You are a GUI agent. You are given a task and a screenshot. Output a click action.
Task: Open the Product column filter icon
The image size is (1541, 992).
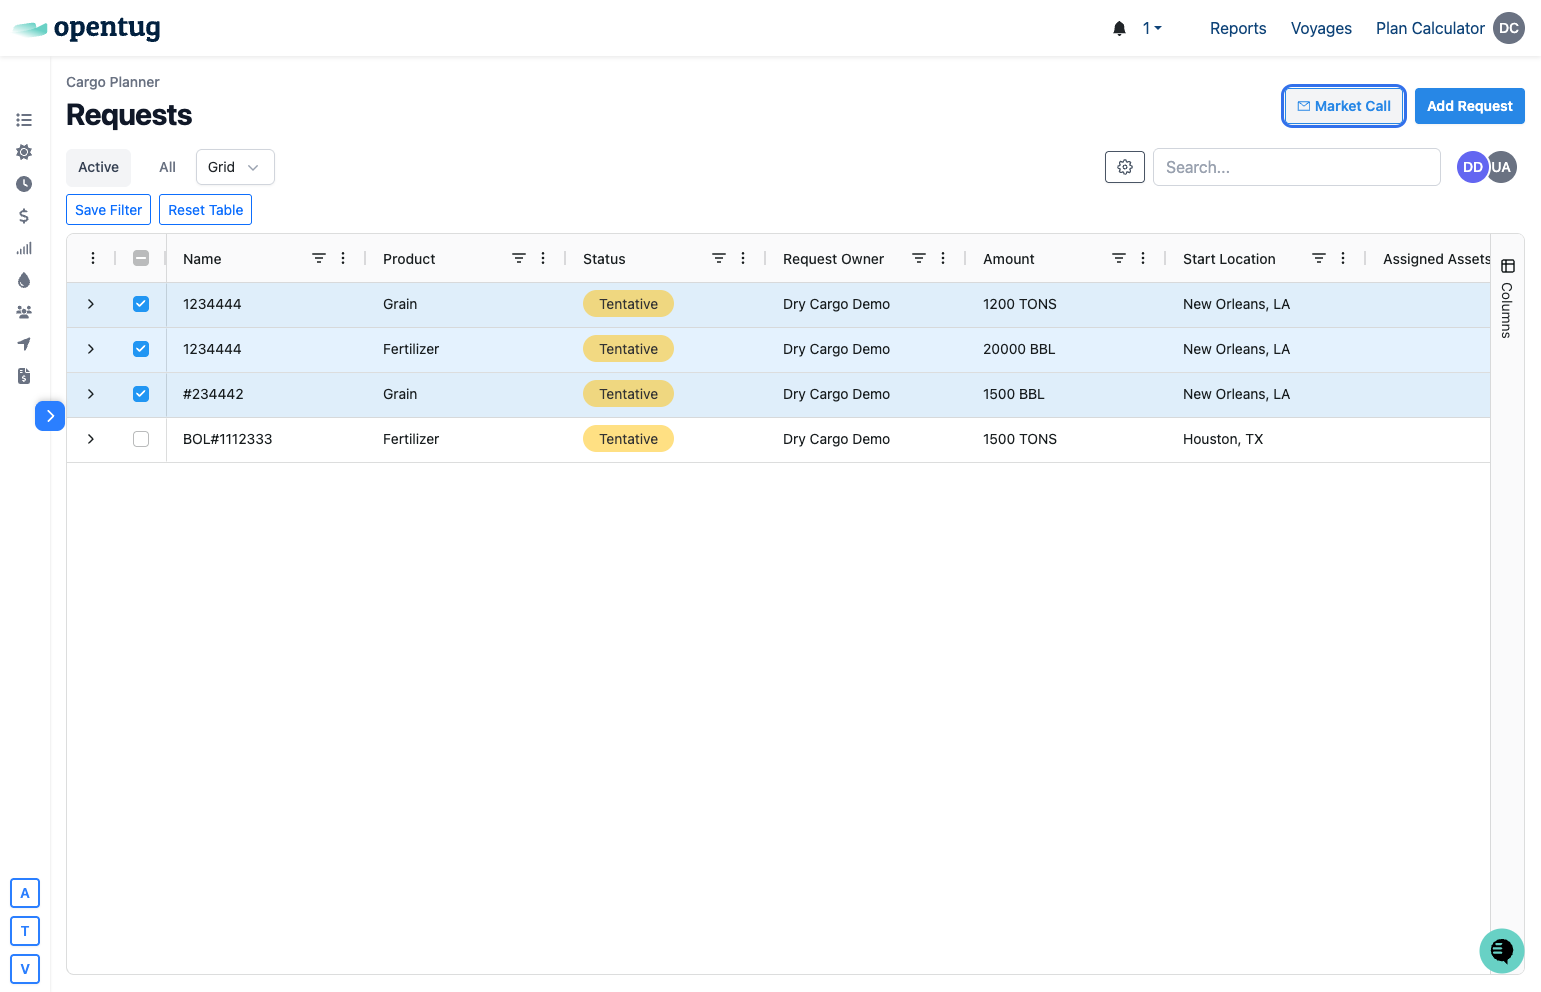(x=519, y=258)
